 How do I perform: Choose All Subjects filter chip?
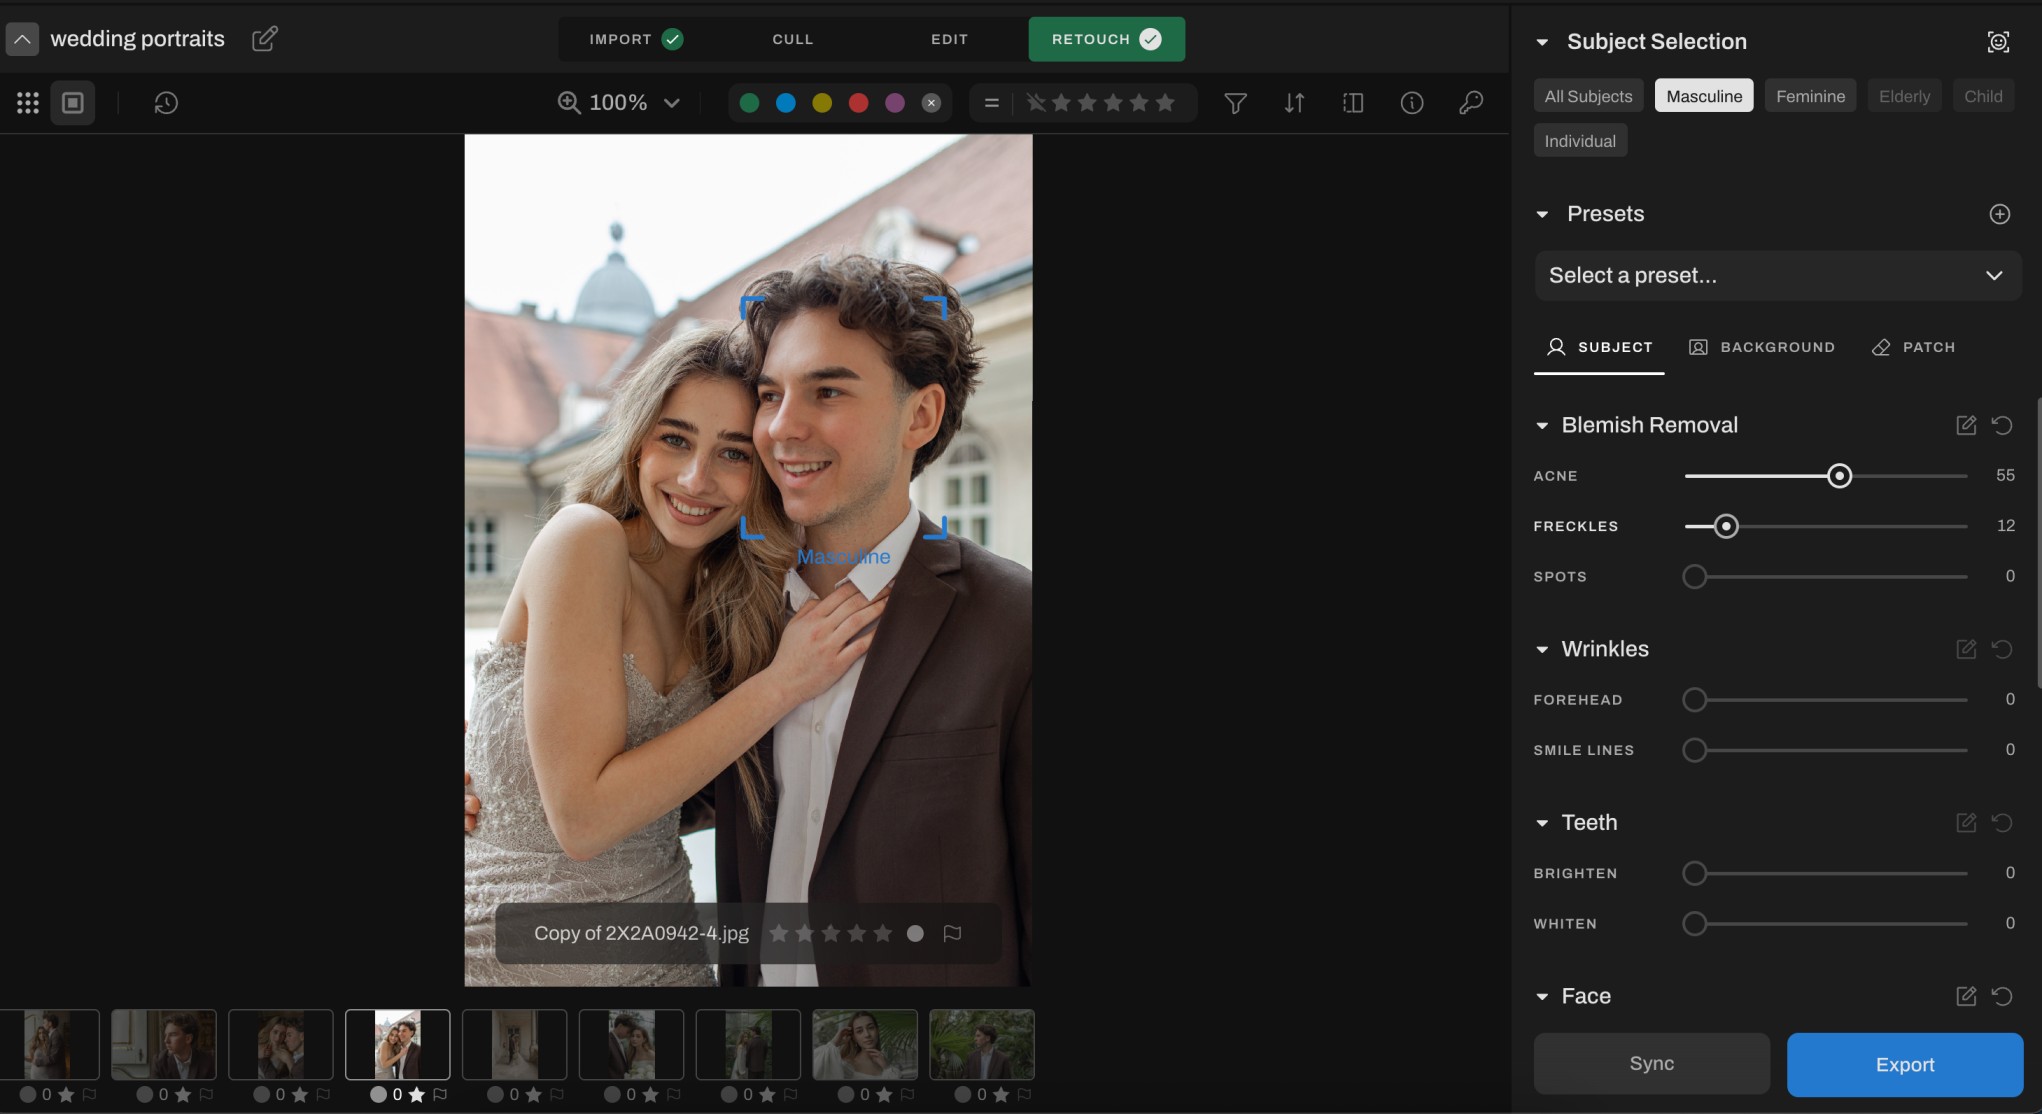click(1587, 96)
